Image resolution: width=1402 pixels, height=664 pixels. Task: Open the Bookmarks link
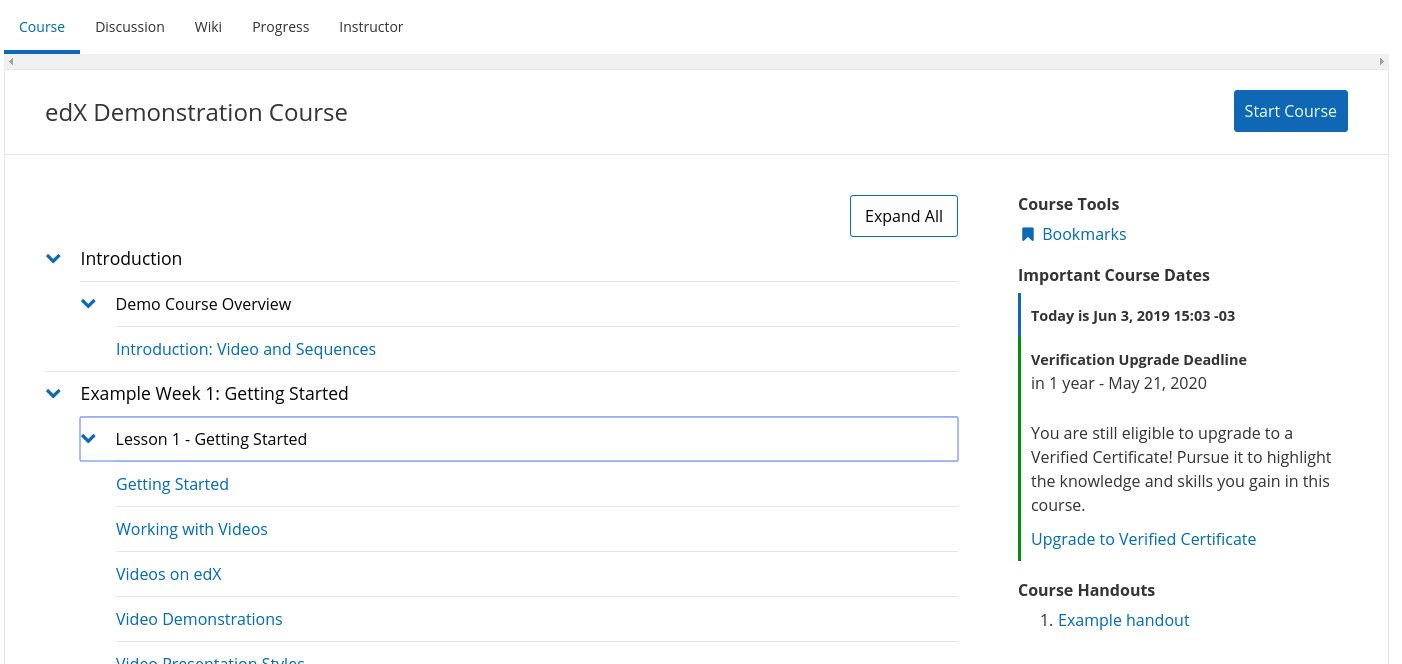(x=1084, y=234)
